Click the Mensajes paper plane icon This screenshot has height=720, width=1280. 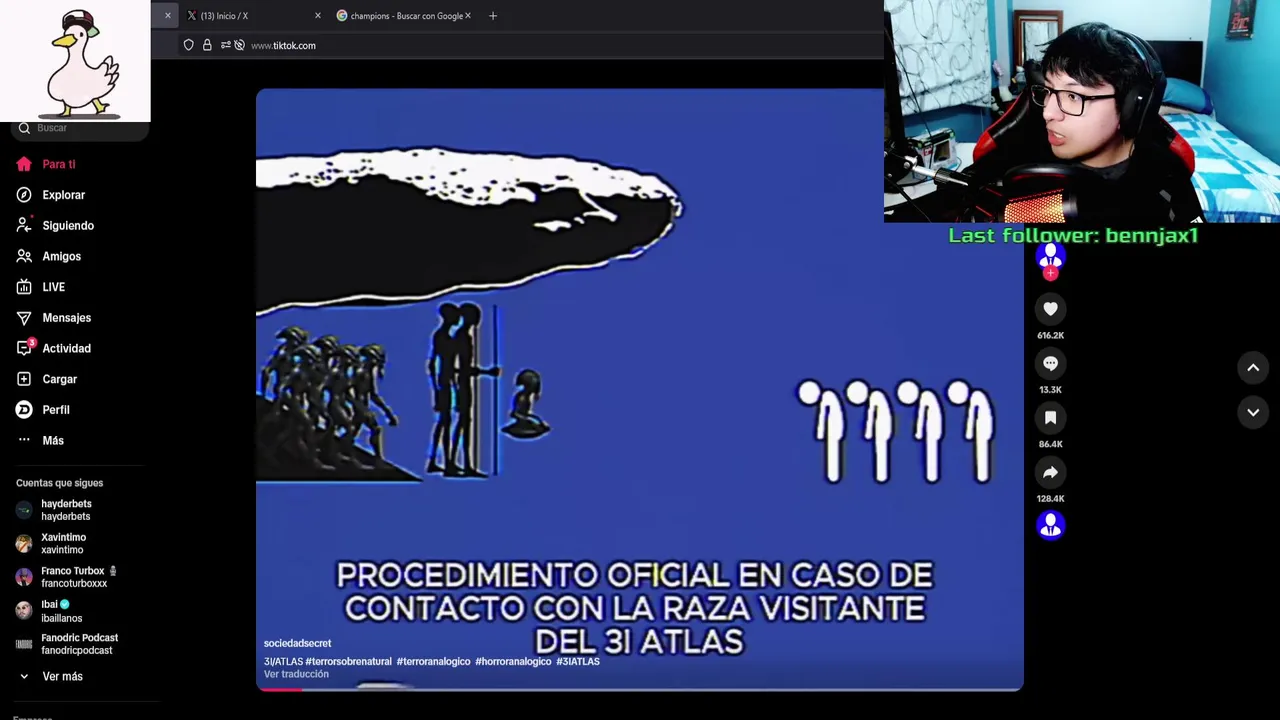coord(24,318)
